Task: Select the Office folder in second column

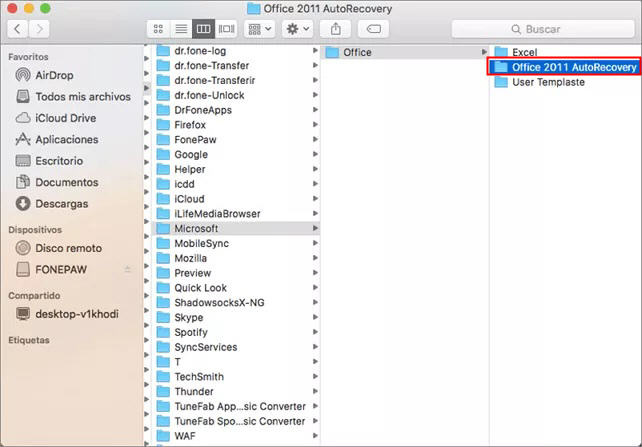Action: point(405,52)
